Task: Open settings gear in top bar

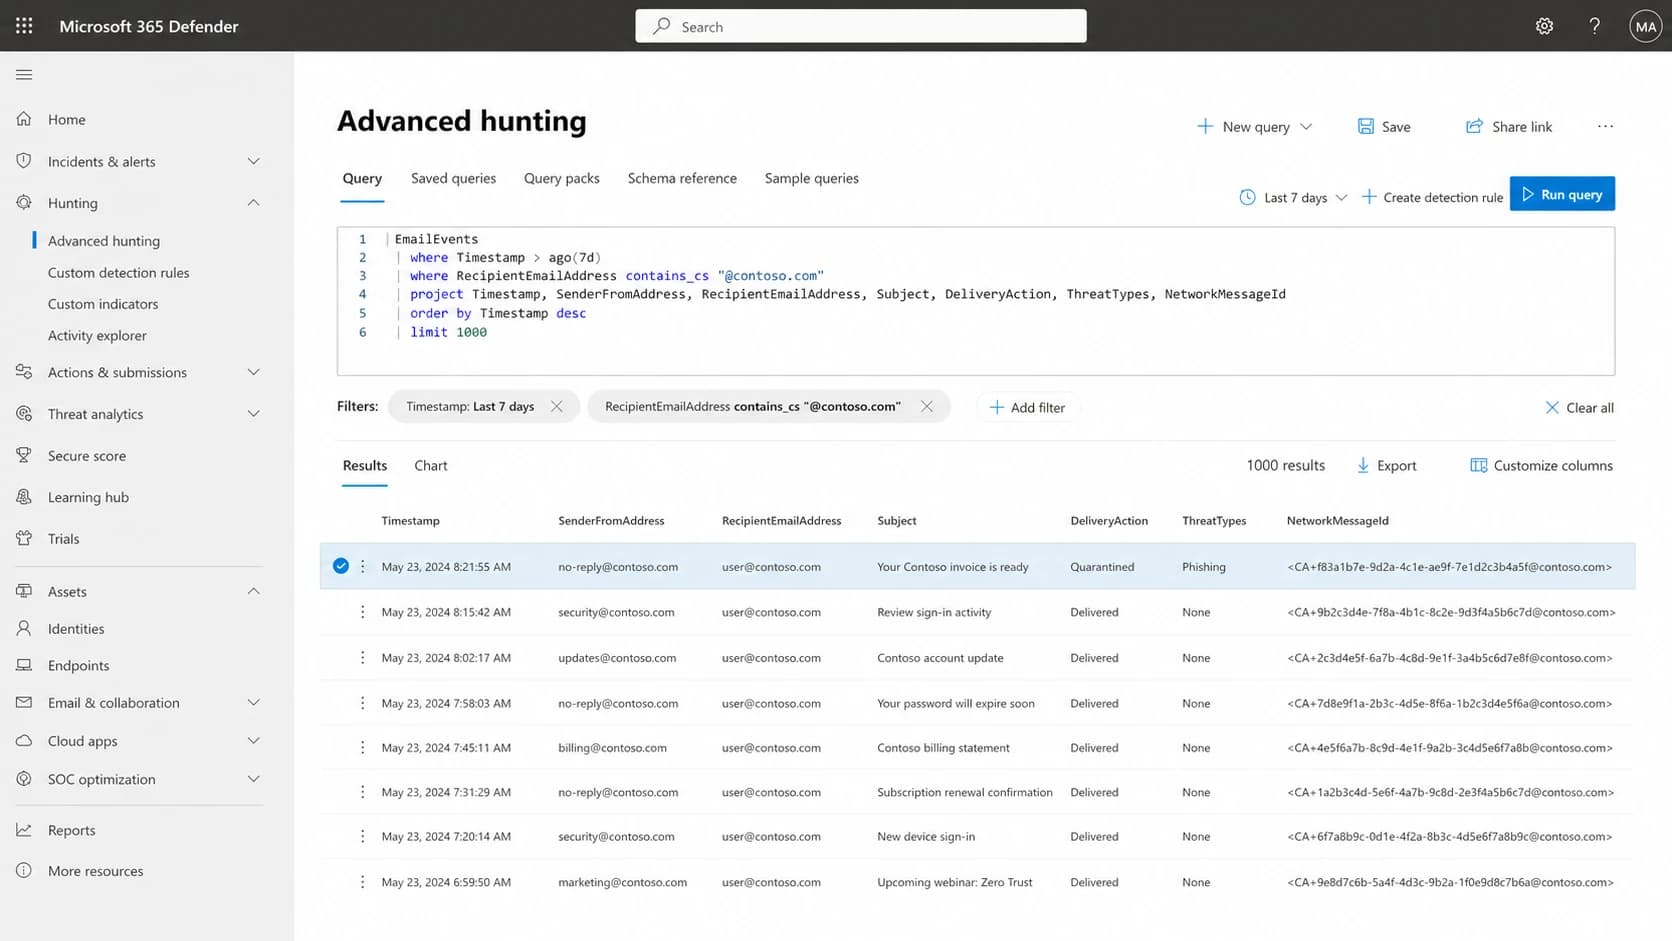Action: tap(1544, 26)
